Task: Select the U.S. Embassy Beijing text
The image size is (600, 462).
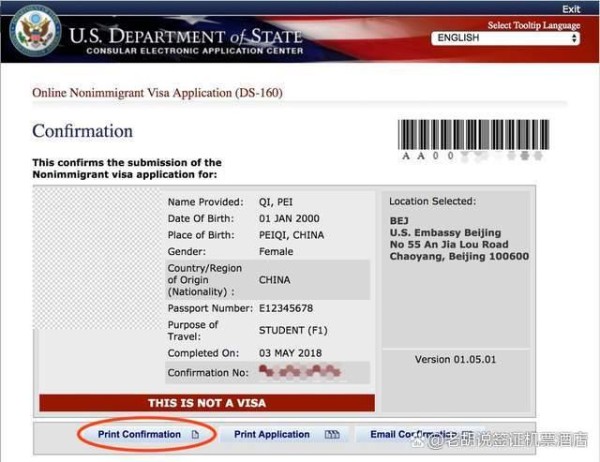Action: pyautogui.click(x=445, y=233)
